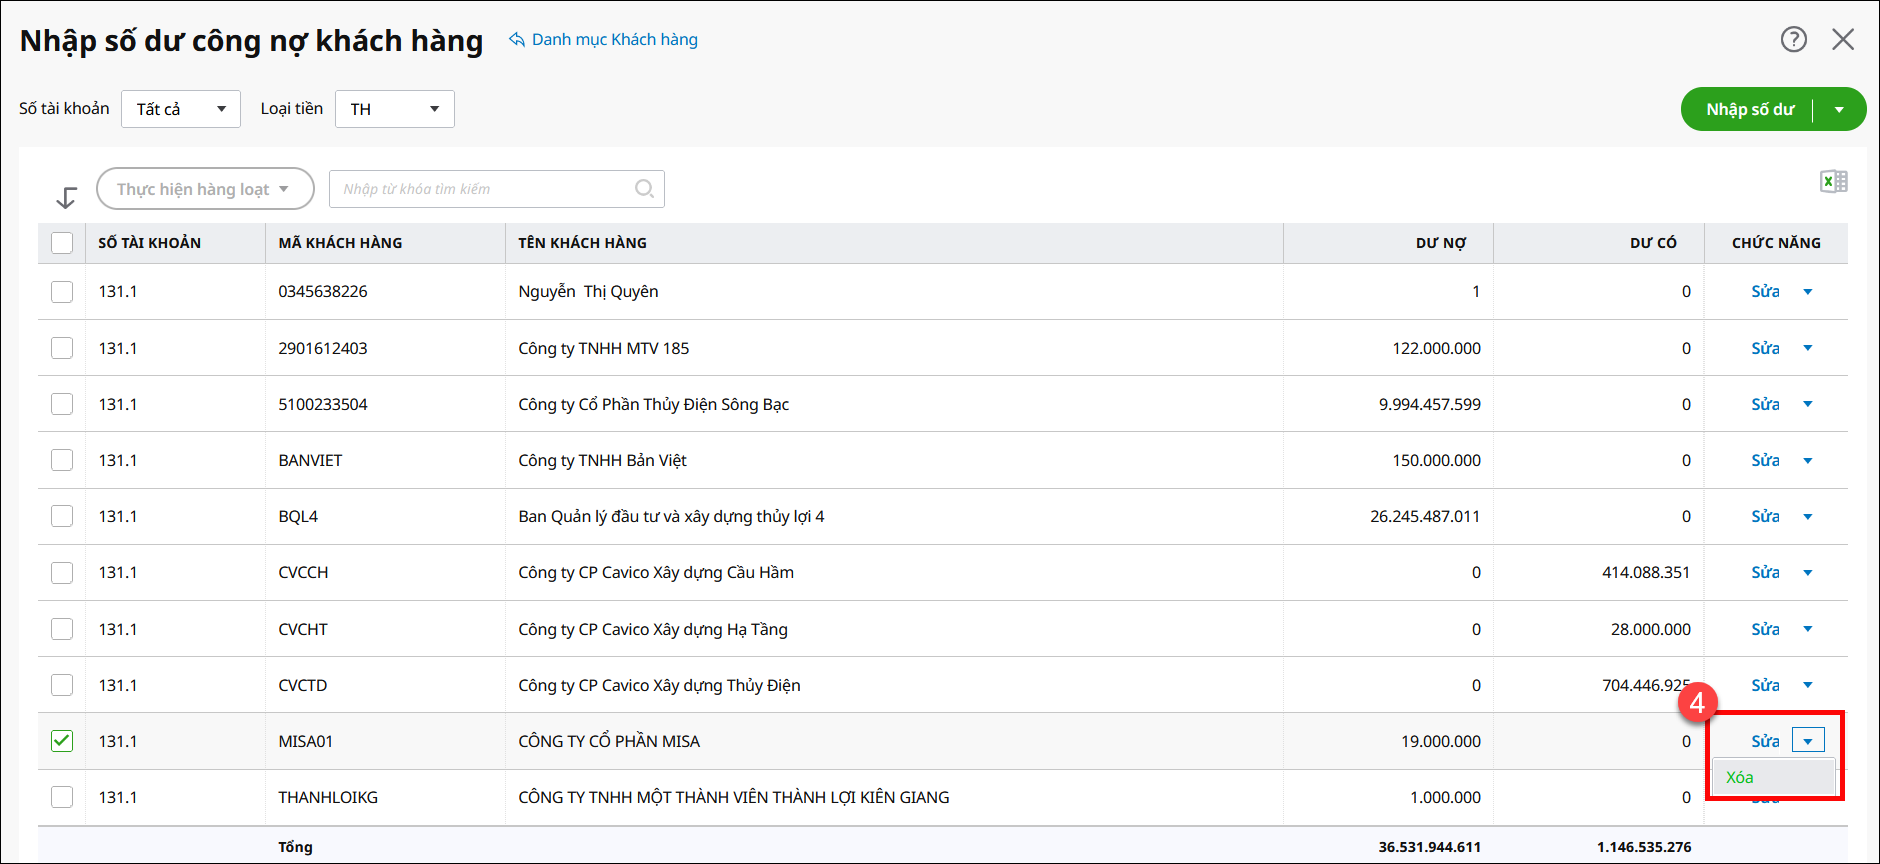The height and width of the screenshot is (864, 1880).
Task: Expand Thực hiện hàng loạt dropdown
Action: coord(204,189)
